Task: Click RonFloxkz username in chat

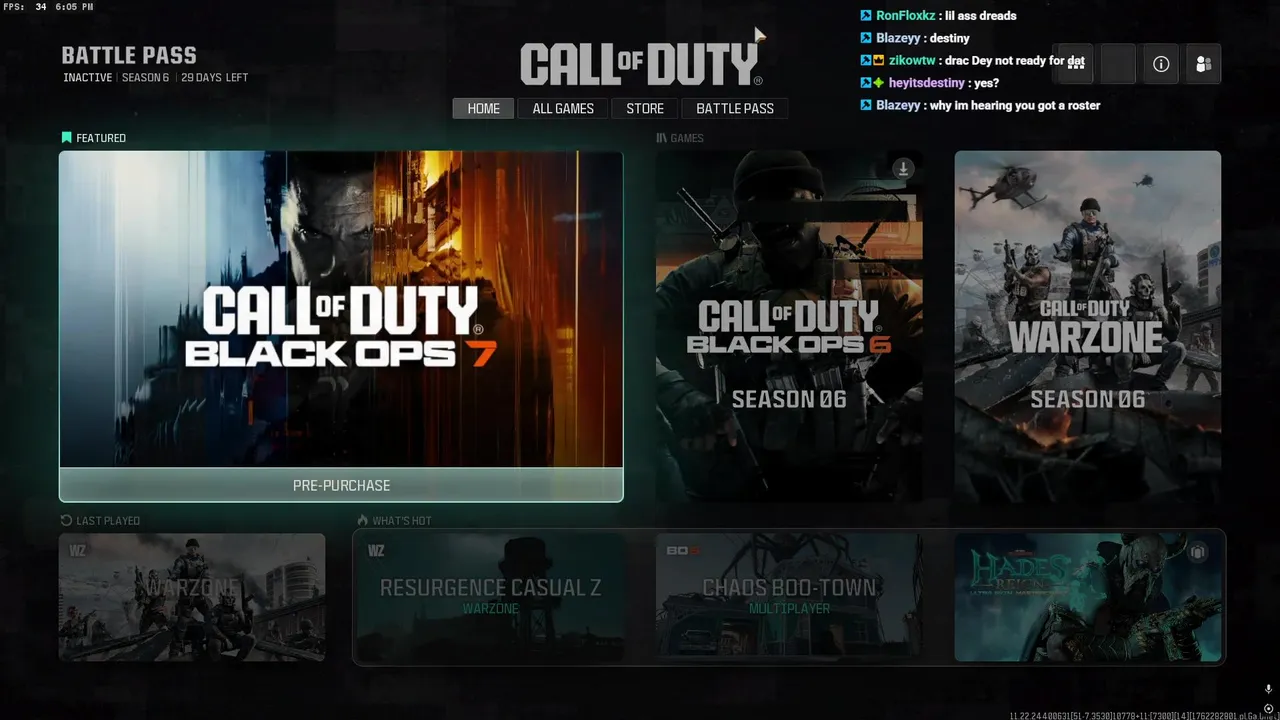Action: coord(906,16)
